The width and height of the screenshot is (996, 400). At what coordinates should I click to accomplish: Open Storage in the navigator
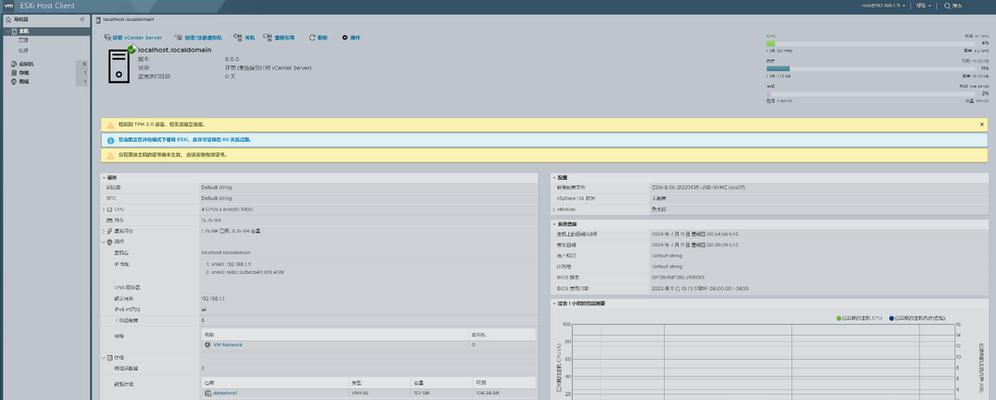24,73
